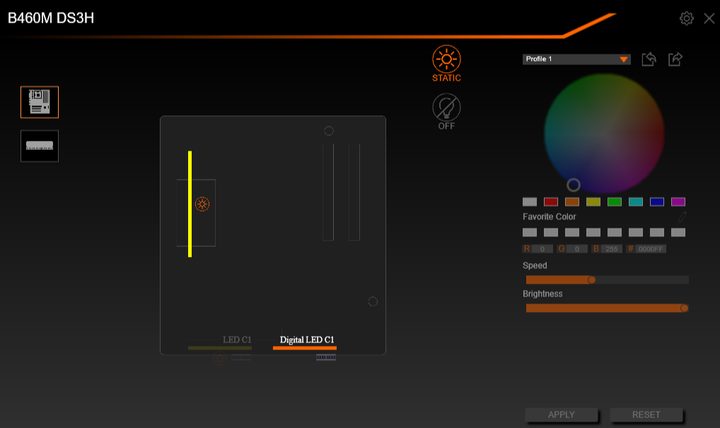The image size is (720, 428).
Task: Switch to the Digital LED C1 tab
Action: (307, 340)
